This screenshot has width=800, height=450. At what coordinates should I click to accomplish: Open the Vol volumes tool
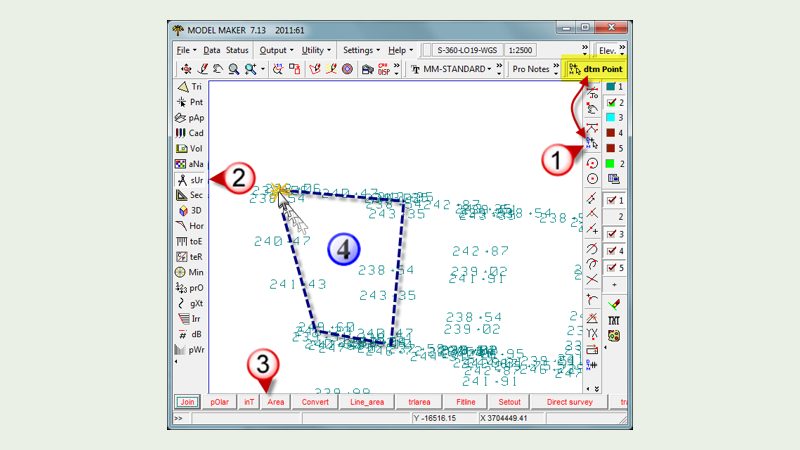pyautogui.click(x=189, y=148)
